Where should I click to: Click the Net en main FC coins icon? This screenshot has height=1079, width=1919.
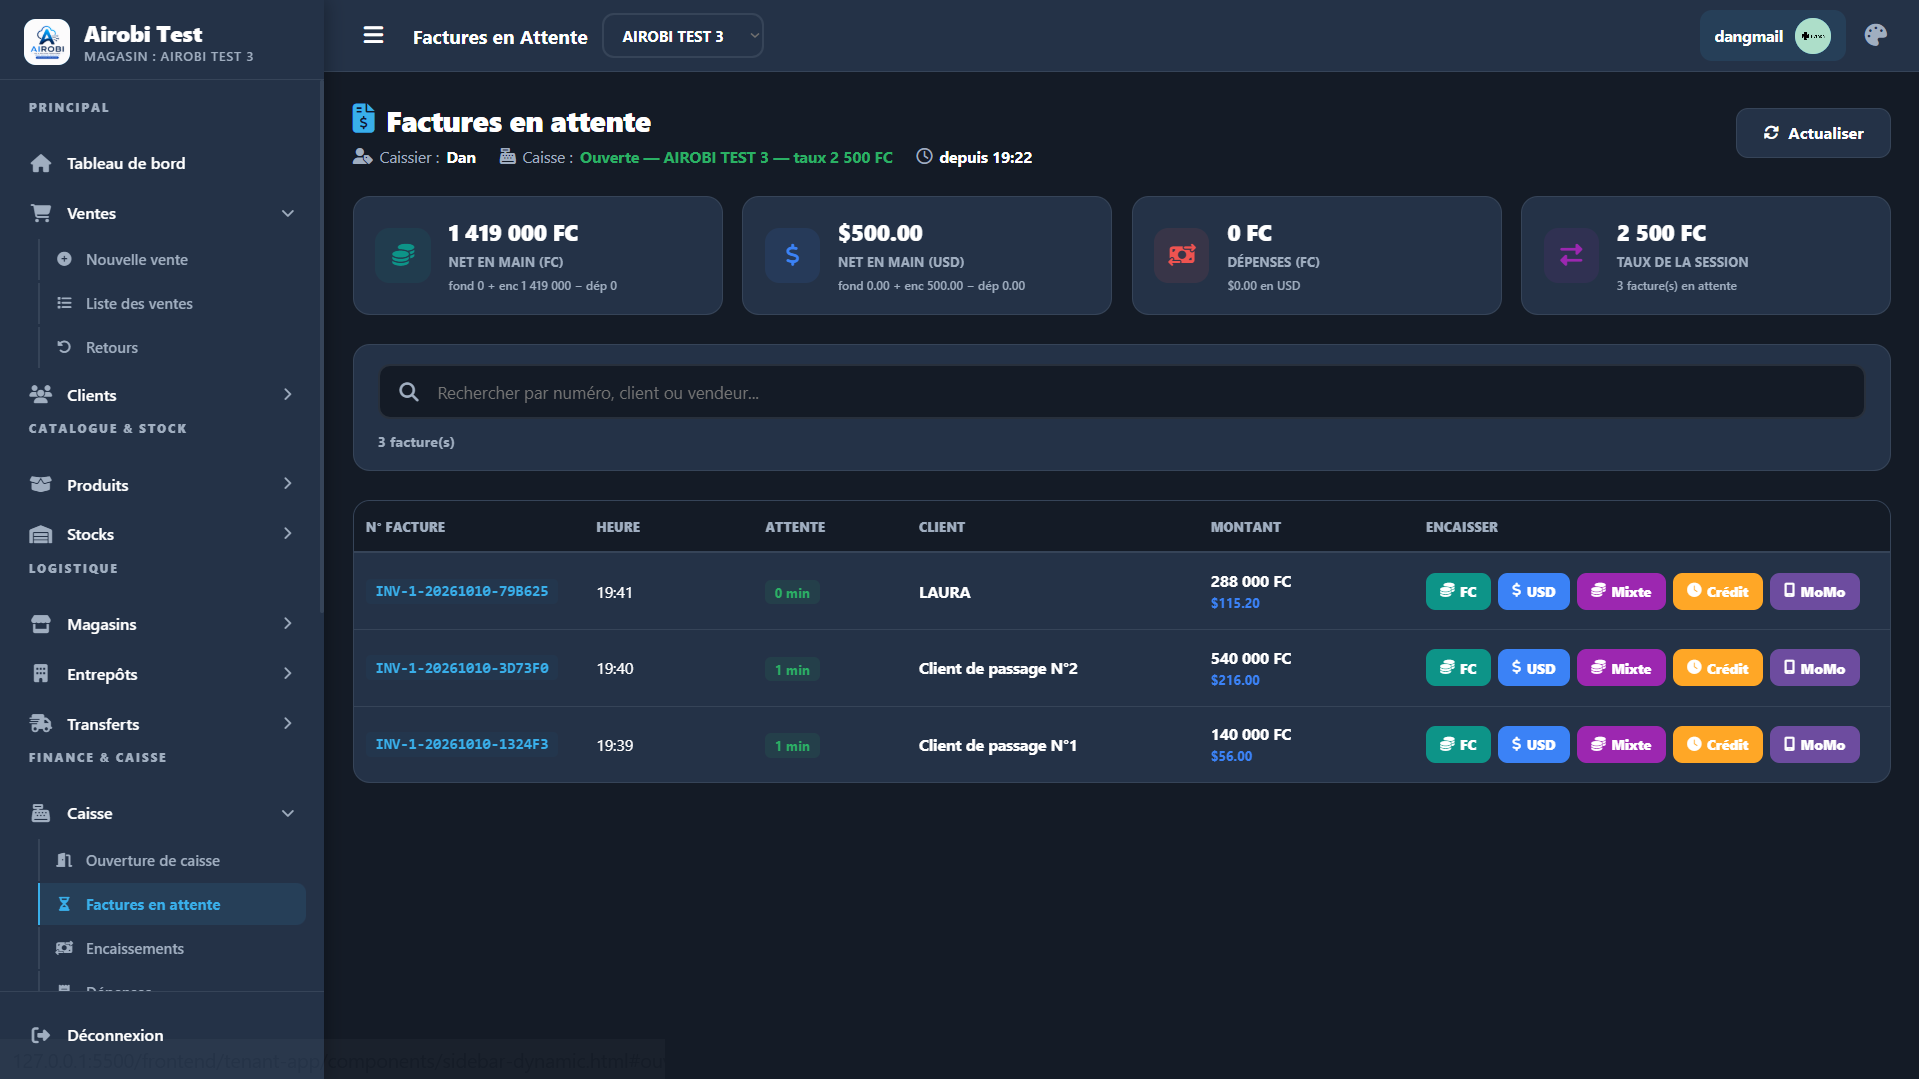(403, 255)
